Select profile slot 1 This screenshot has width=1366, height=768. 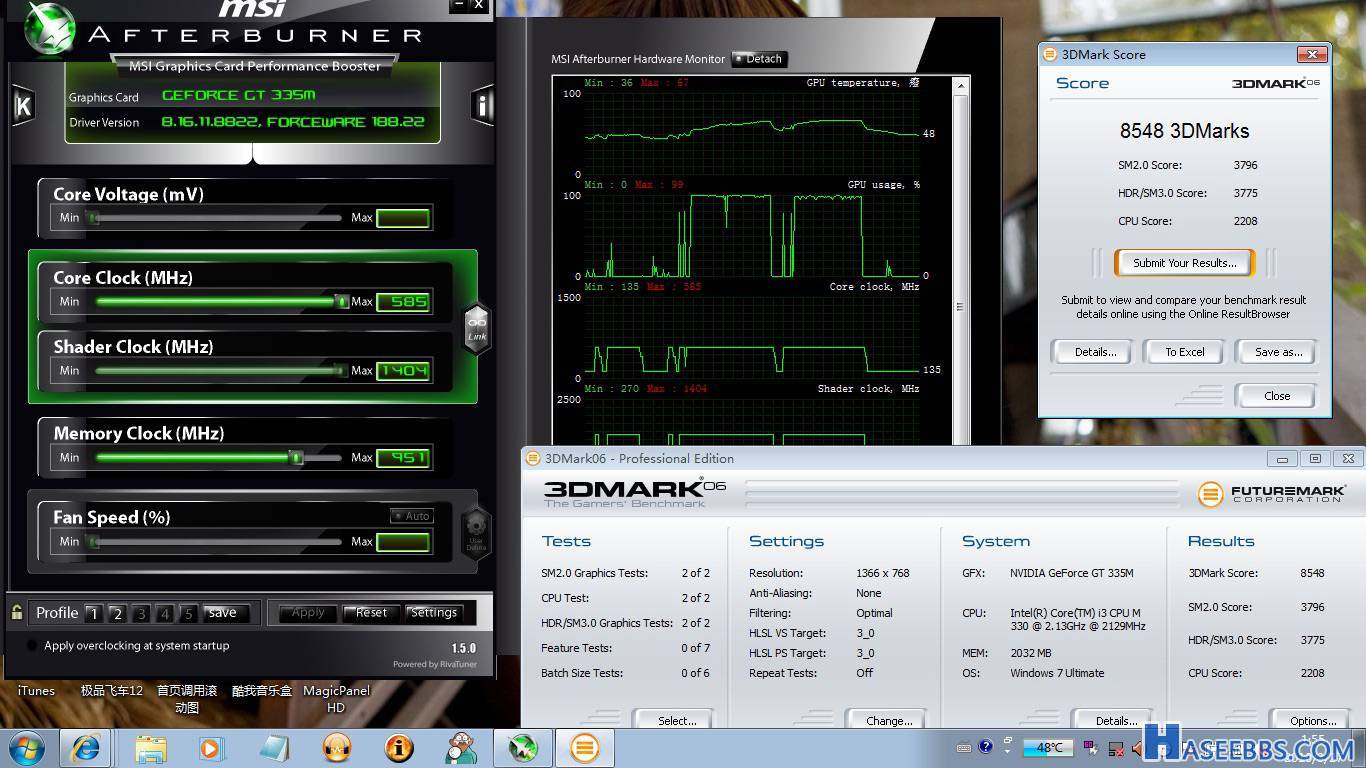pos(93,613)
